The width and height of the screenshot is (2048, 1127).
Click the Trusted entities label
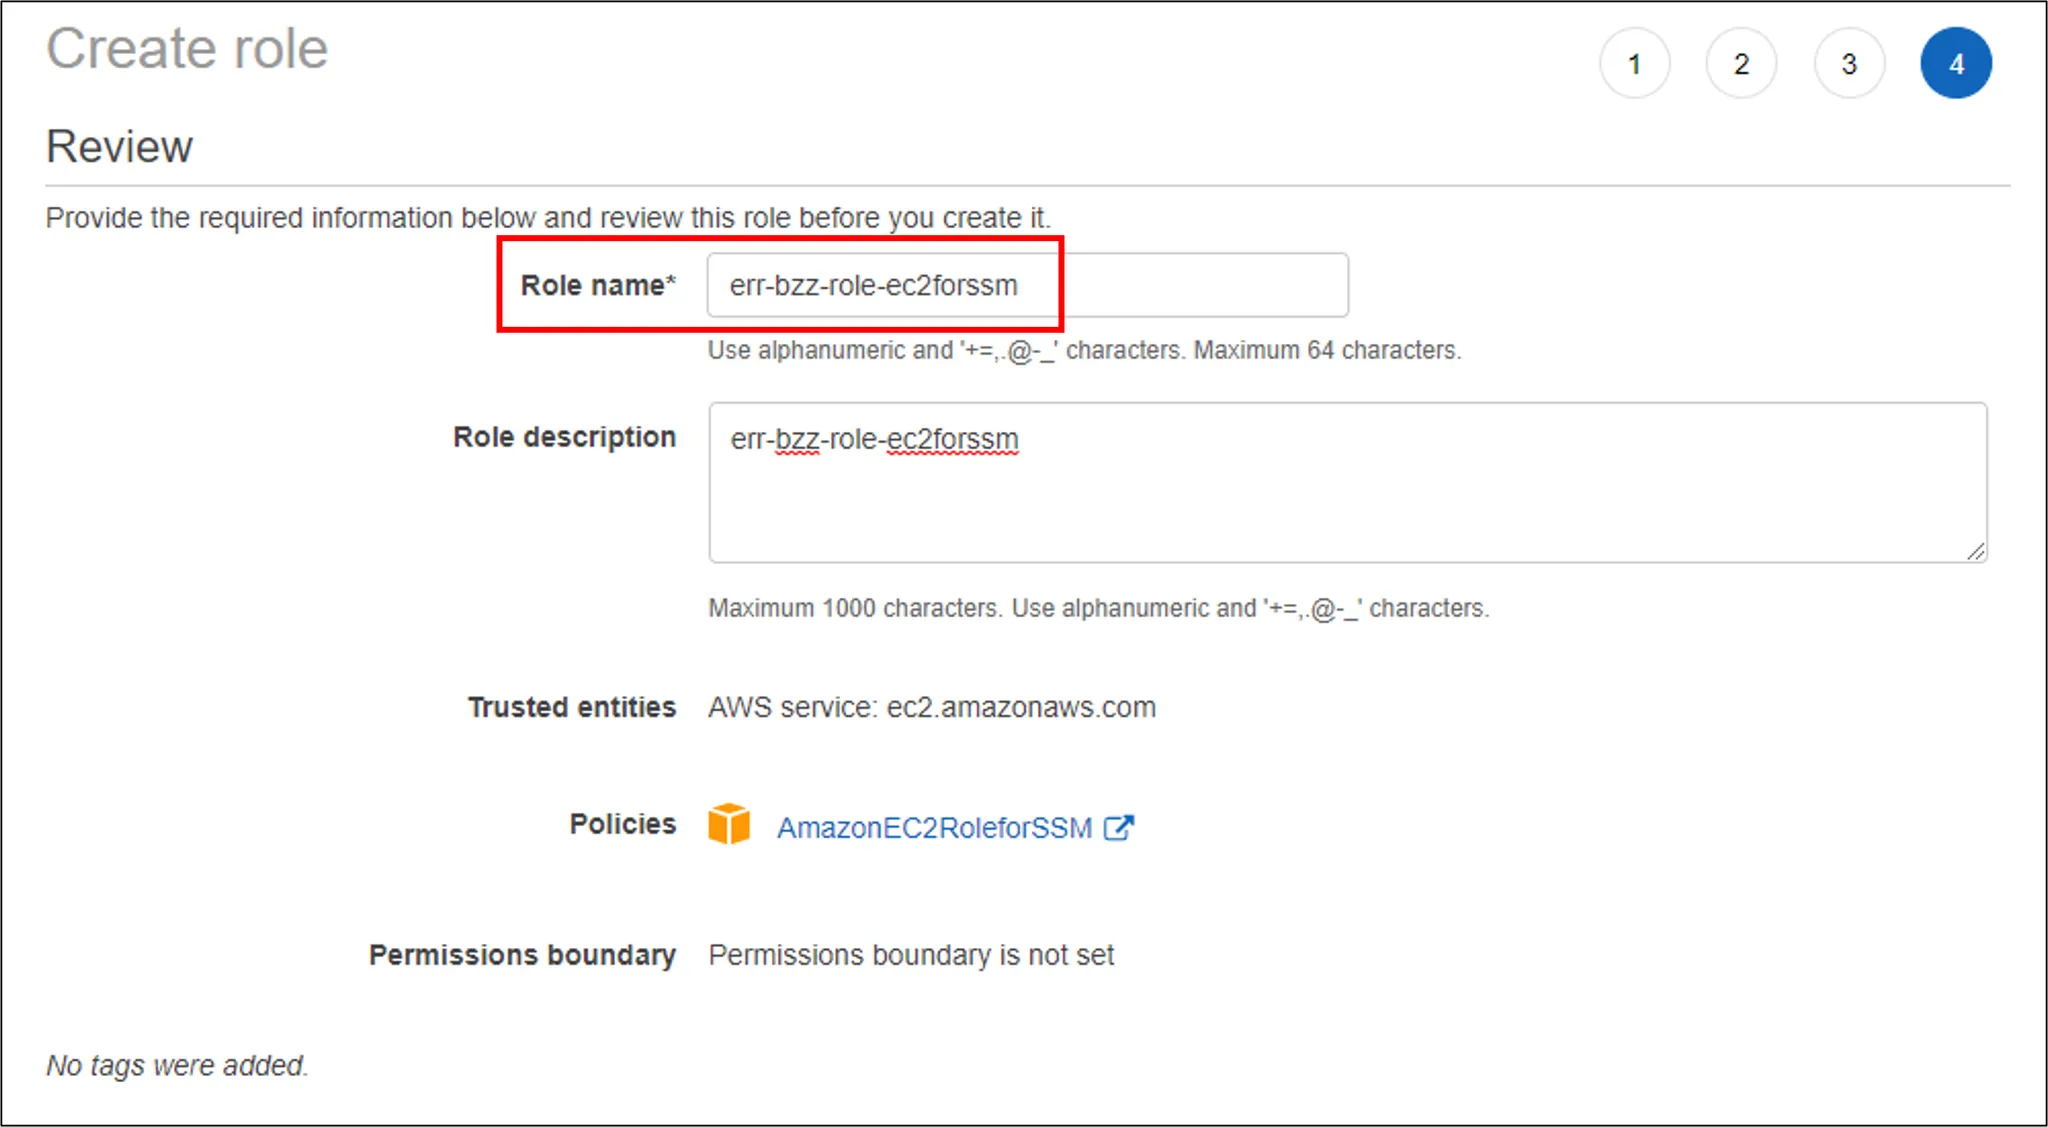tap(572, 707)
